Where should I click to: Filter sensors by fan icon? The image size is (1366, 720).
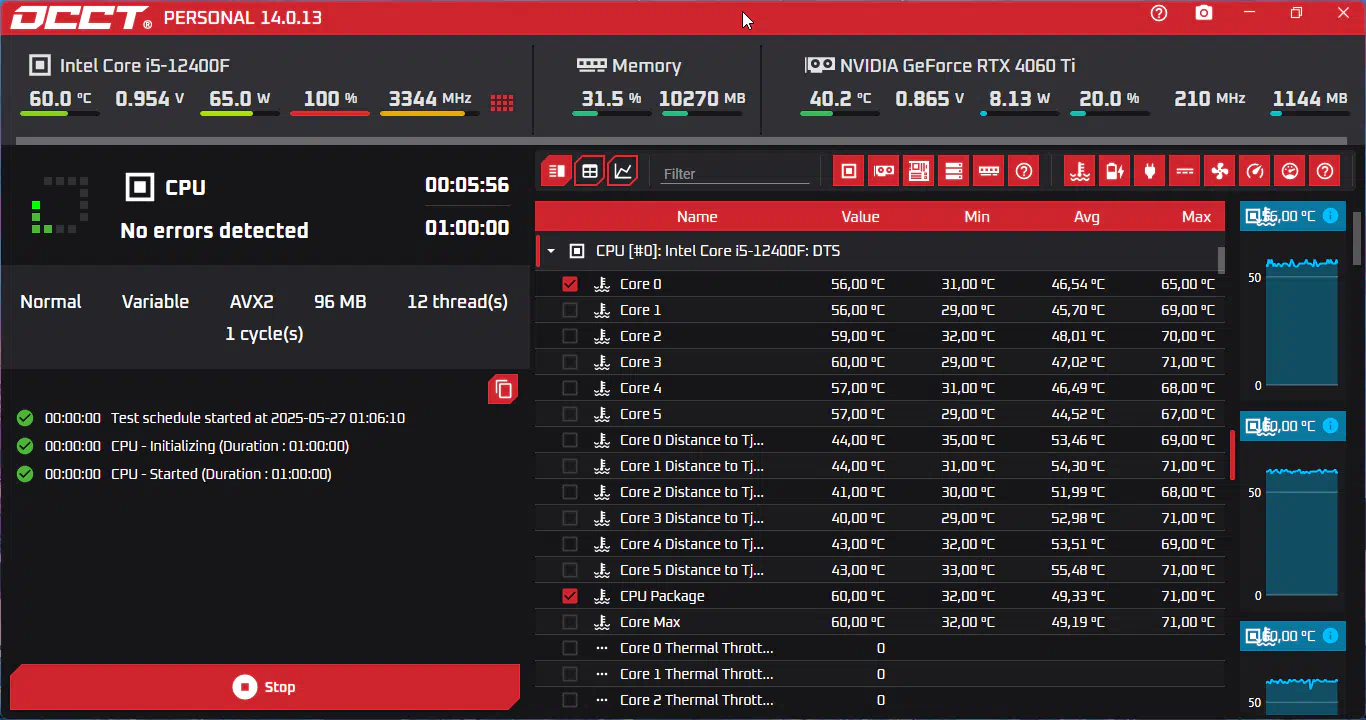tap(1220, 171)
